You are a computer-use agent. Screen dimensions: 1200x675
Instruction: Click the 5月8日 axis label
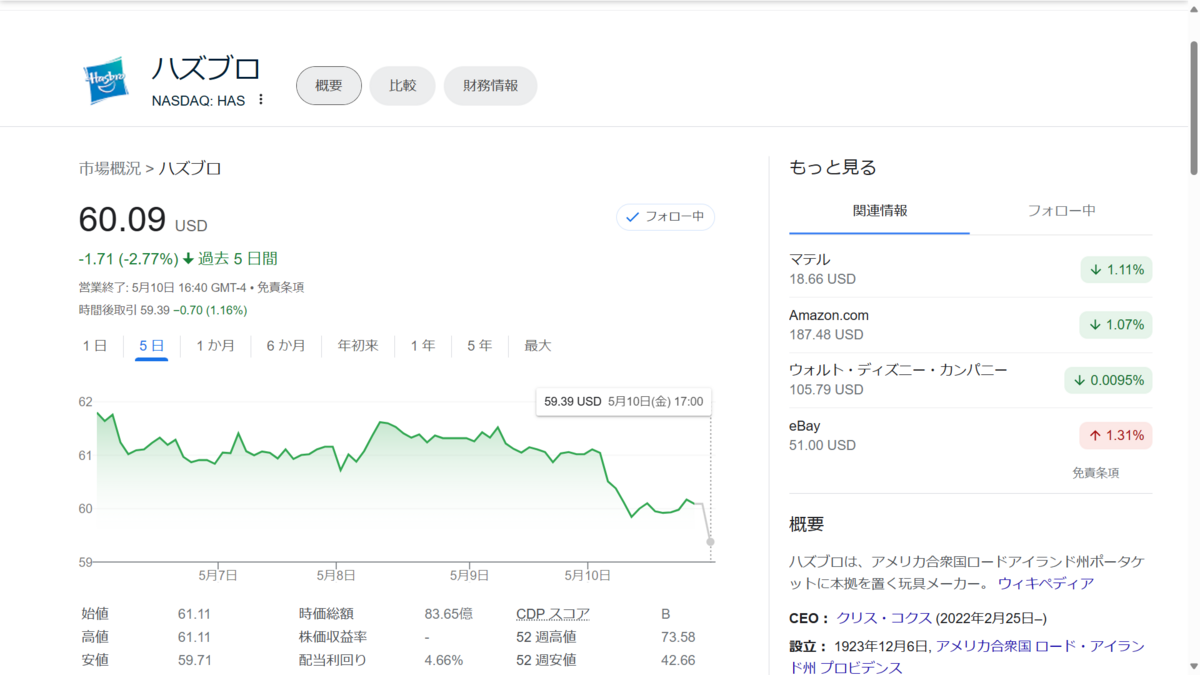tap(337, 575)
